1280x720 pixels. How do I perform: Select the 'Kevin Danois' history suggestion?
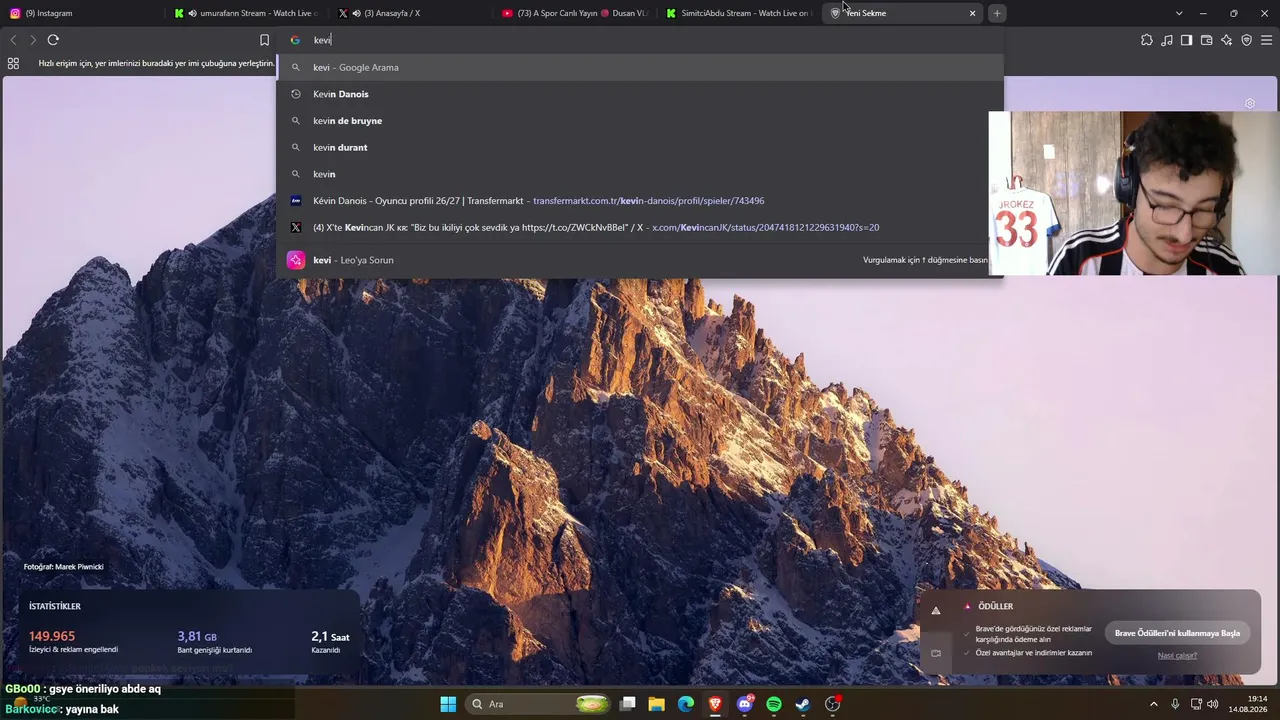point(640,94)
